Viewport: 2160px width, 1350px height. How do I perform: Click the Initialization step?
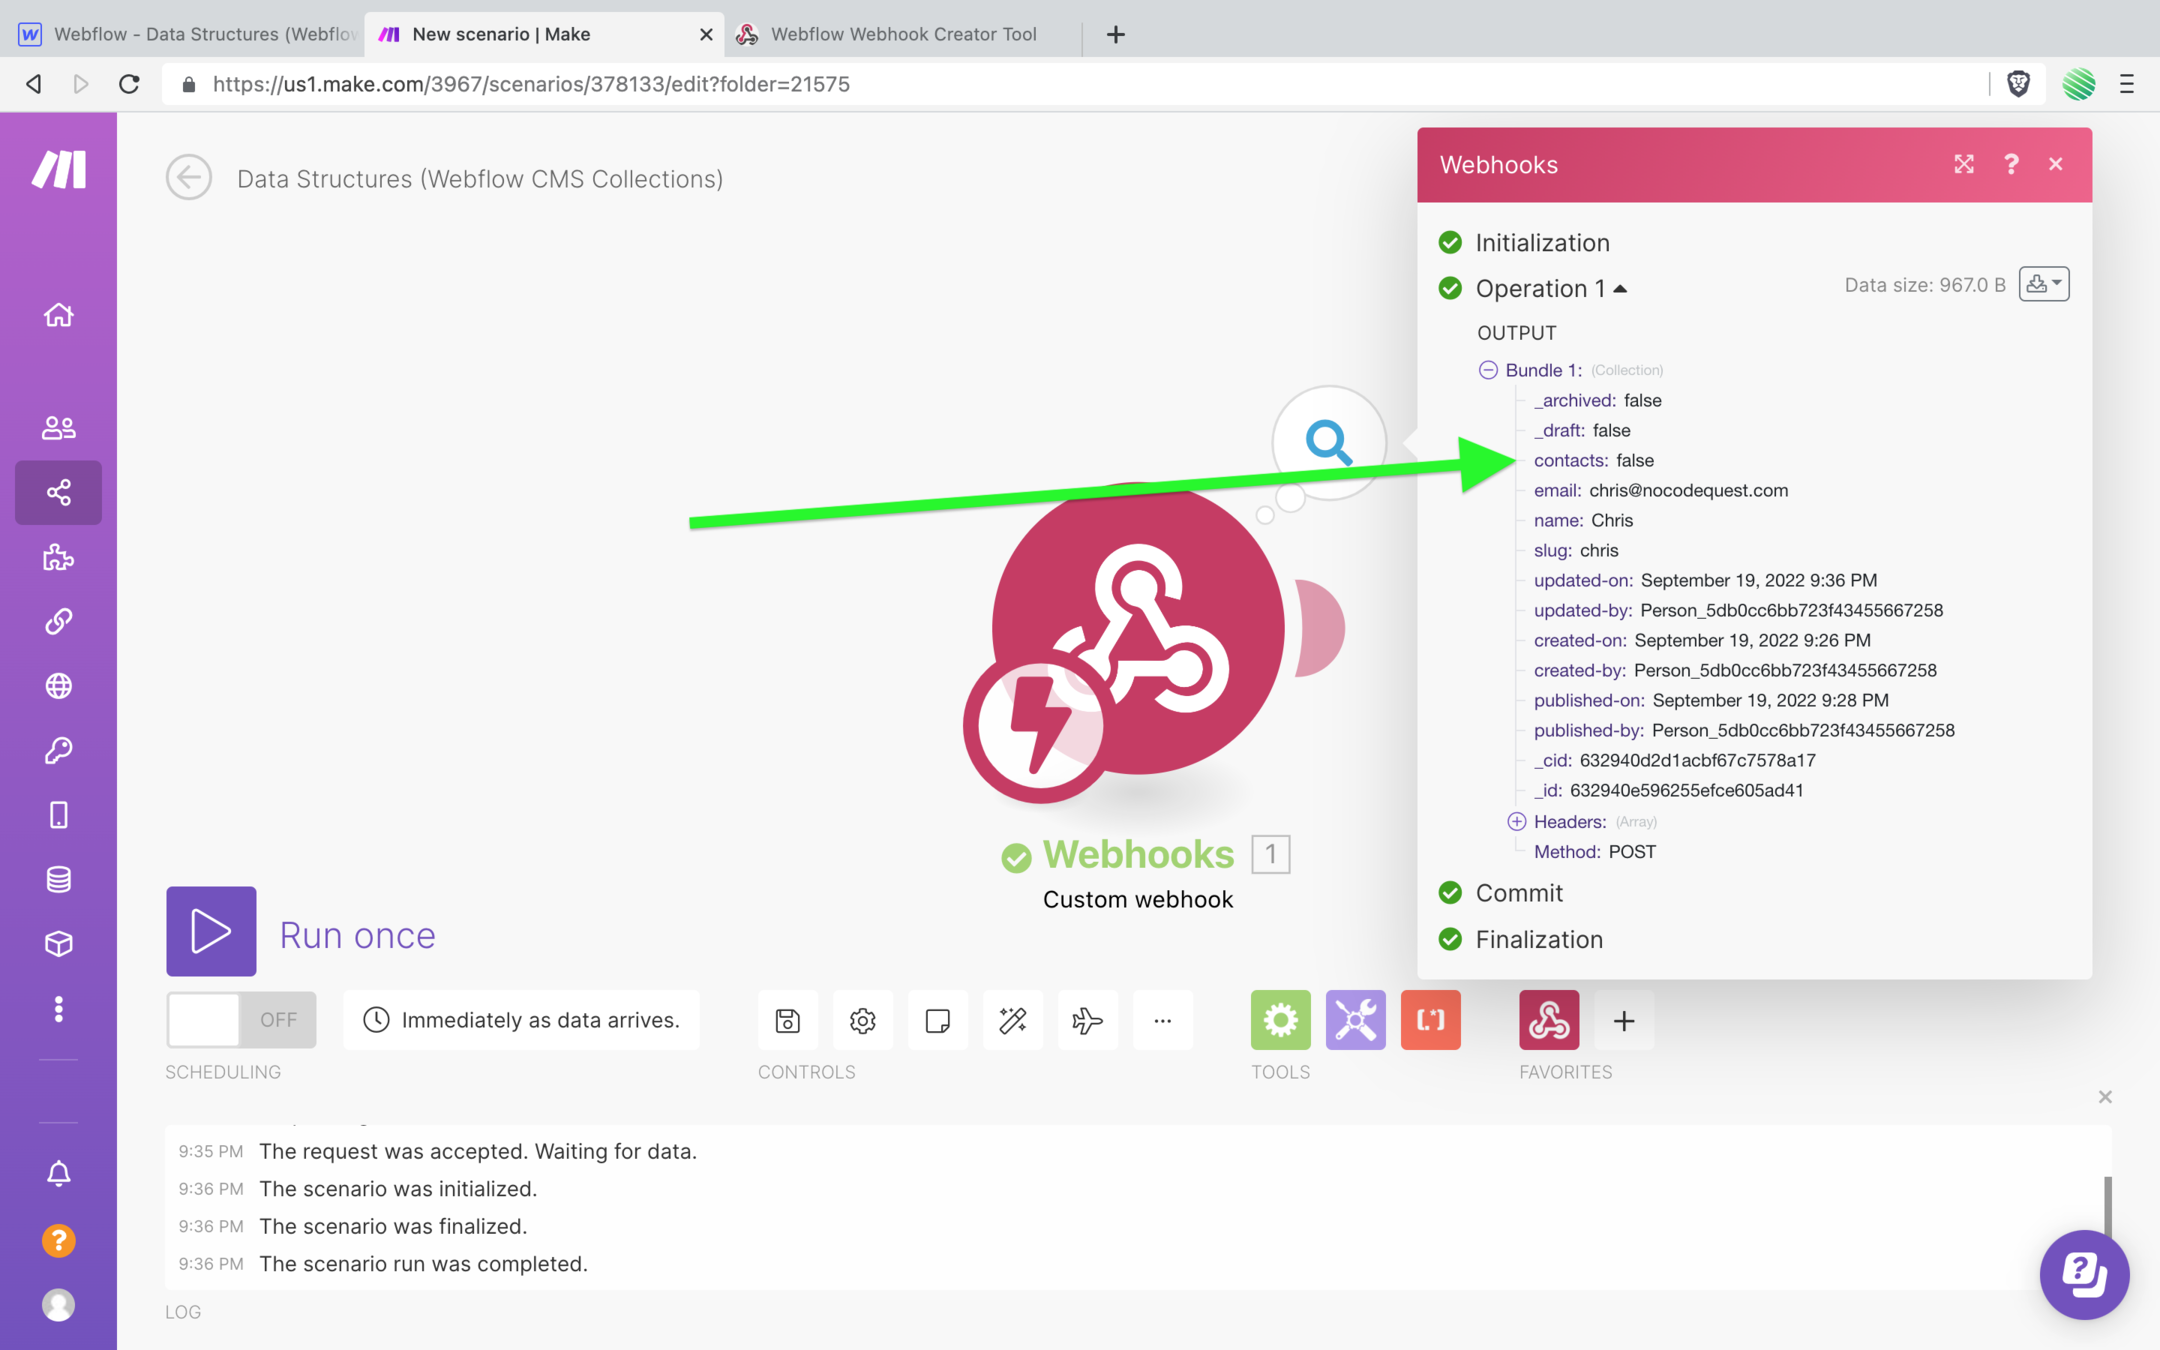pyautogui.click(x=1542, y=242)
